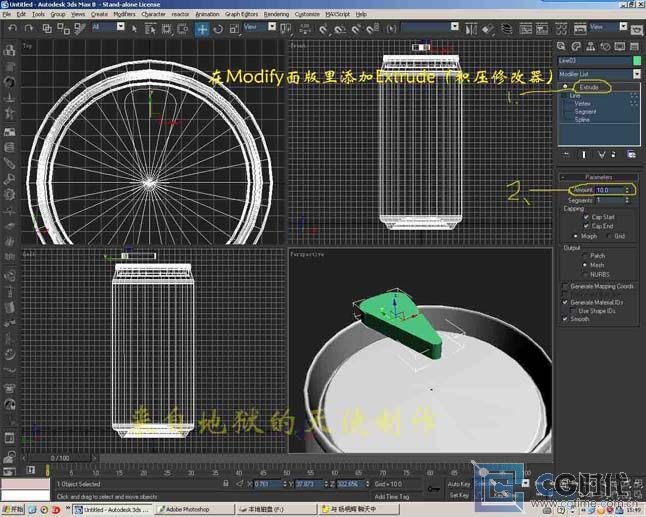The image size is (646, 517).
Task: Open the Motion panel tab icon
Action: pyautogui.click(x=605, y=47)
